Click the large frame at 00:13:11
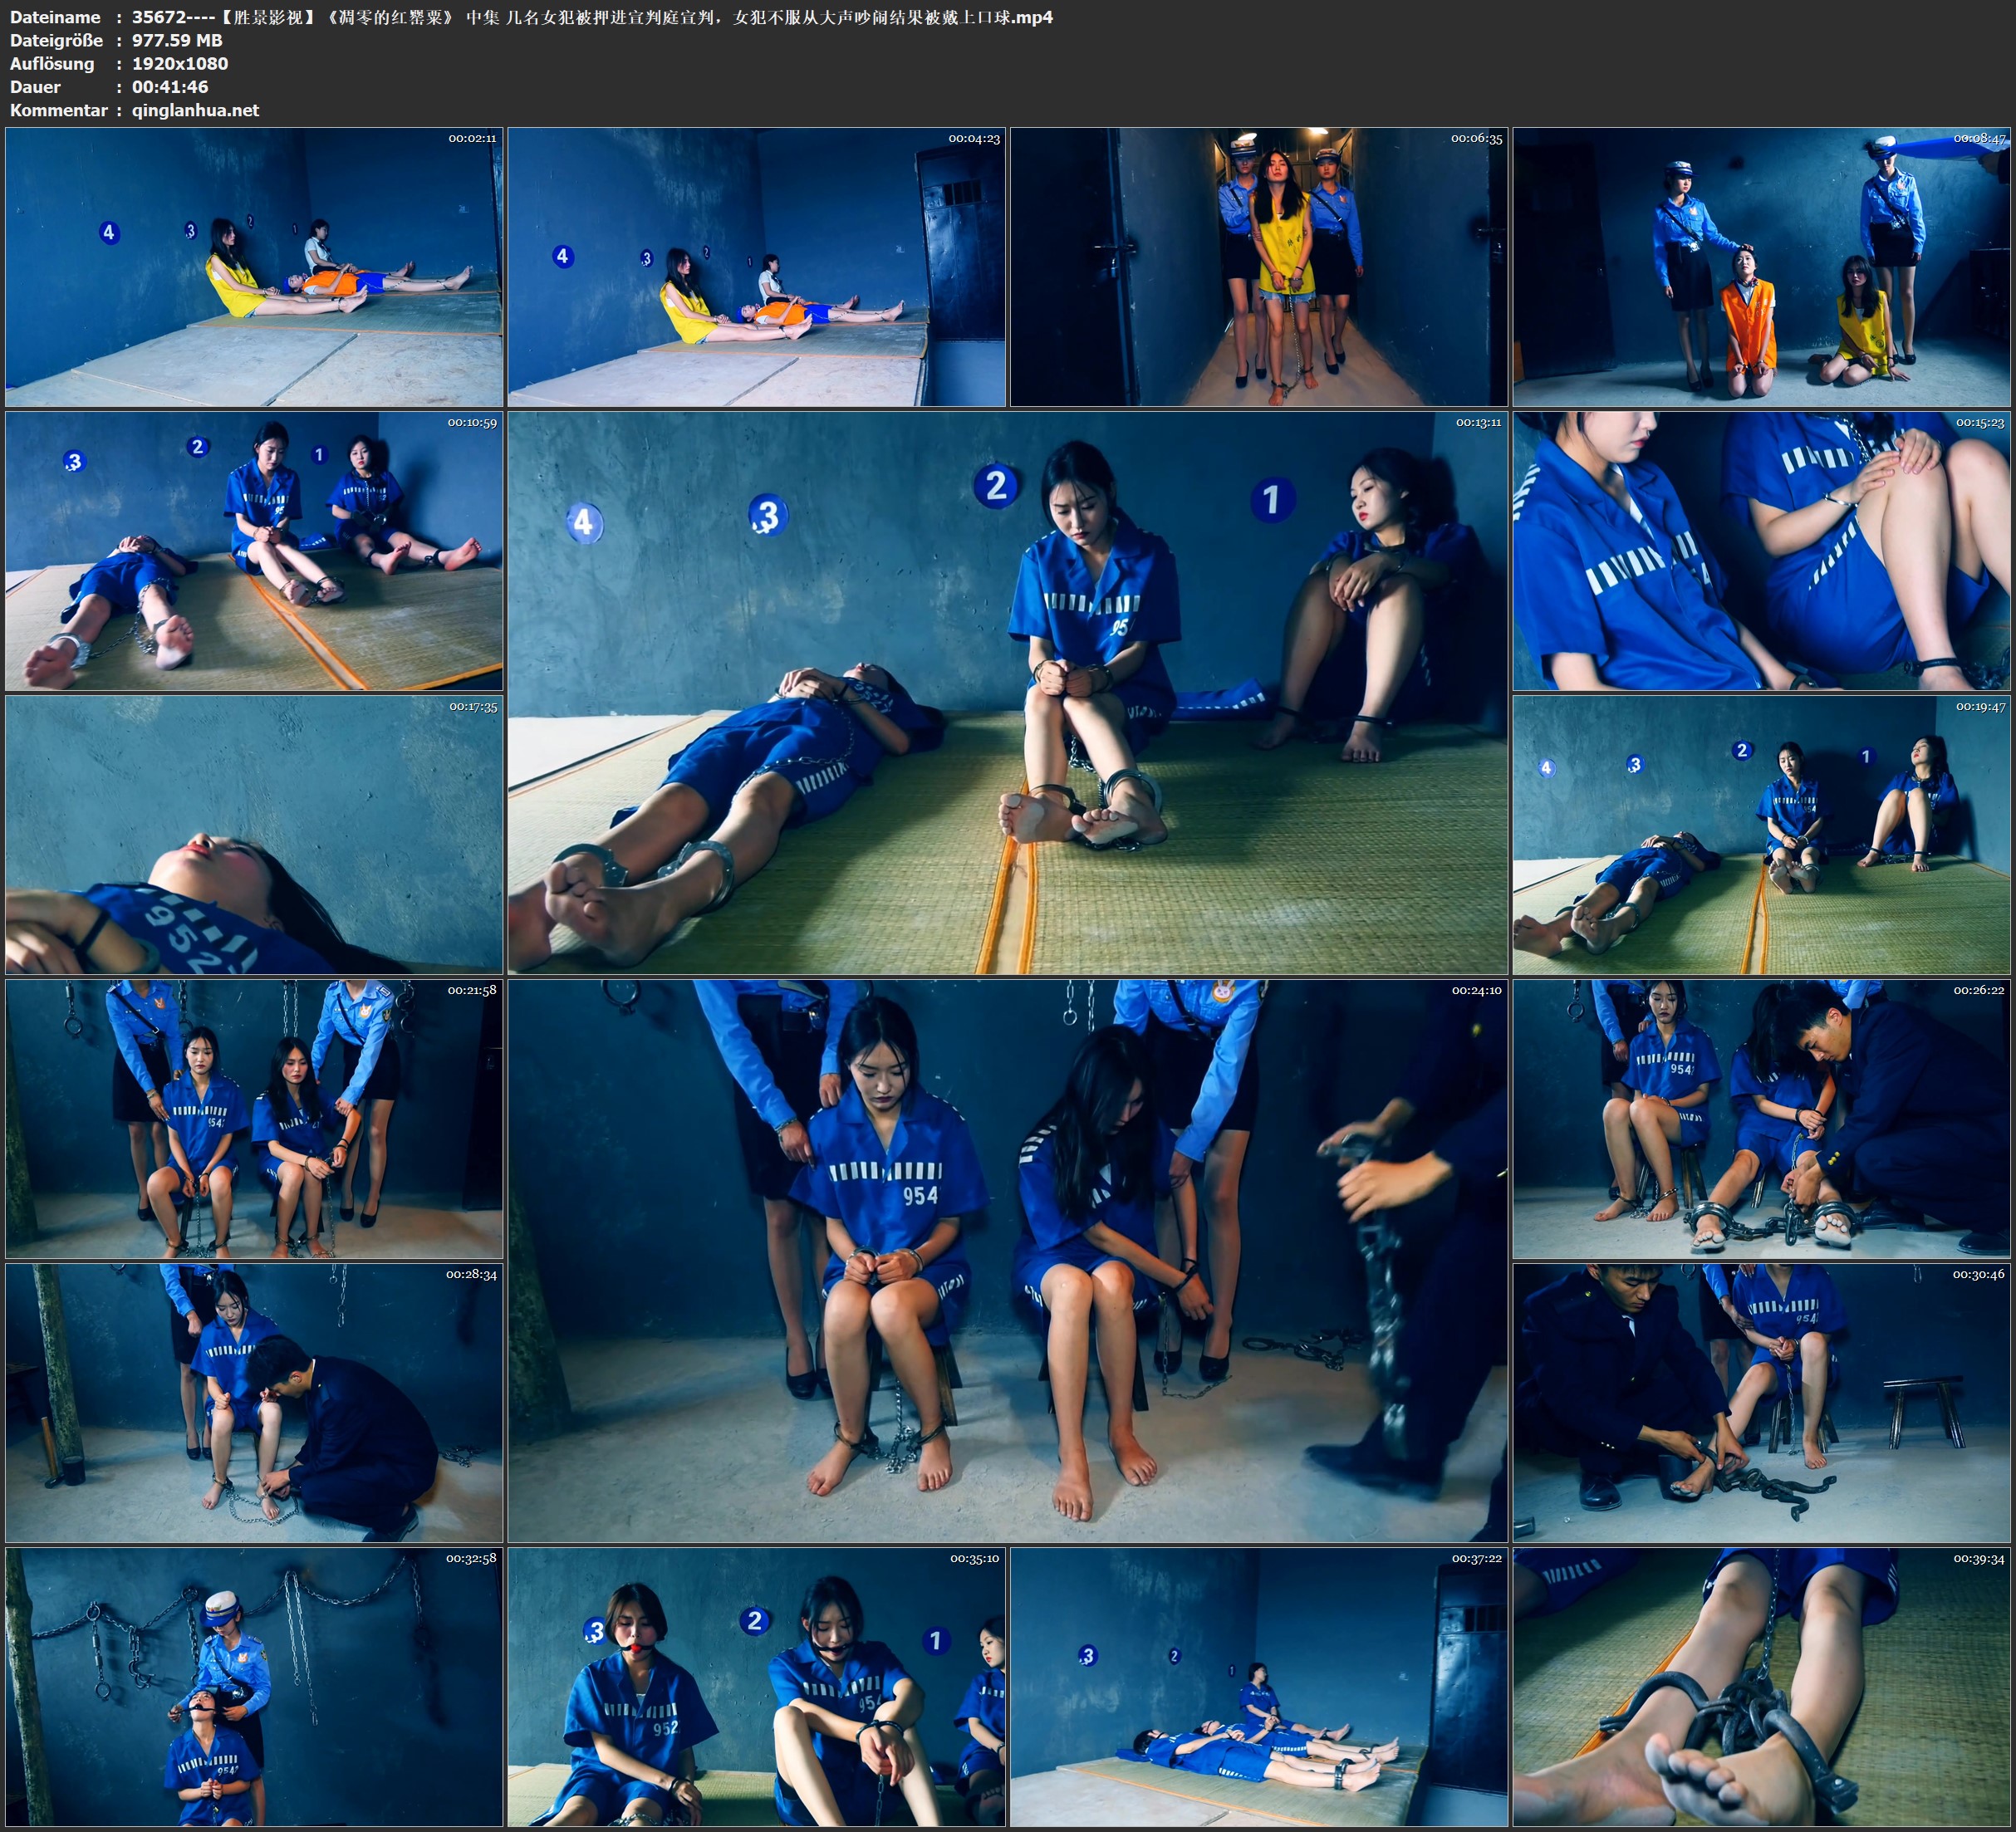 coord(1007,693)
